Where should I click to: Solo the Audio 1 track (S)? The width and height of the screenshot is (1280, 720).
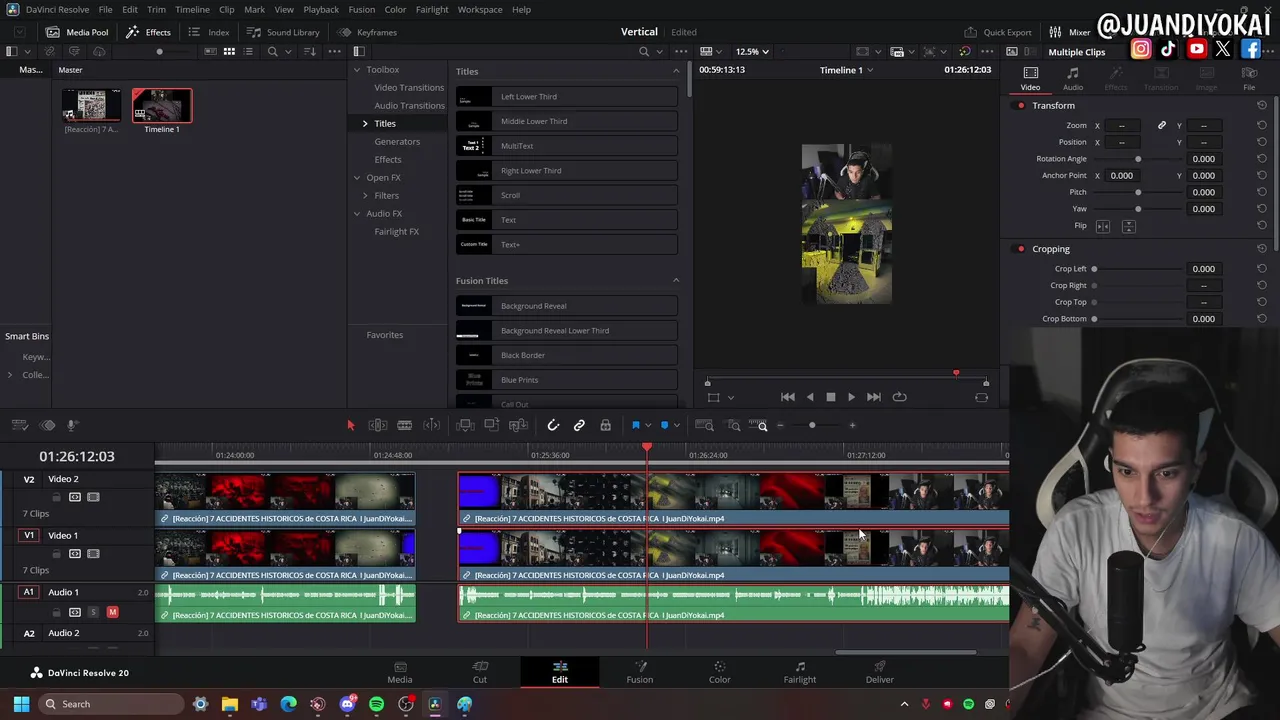click(93, 612)
